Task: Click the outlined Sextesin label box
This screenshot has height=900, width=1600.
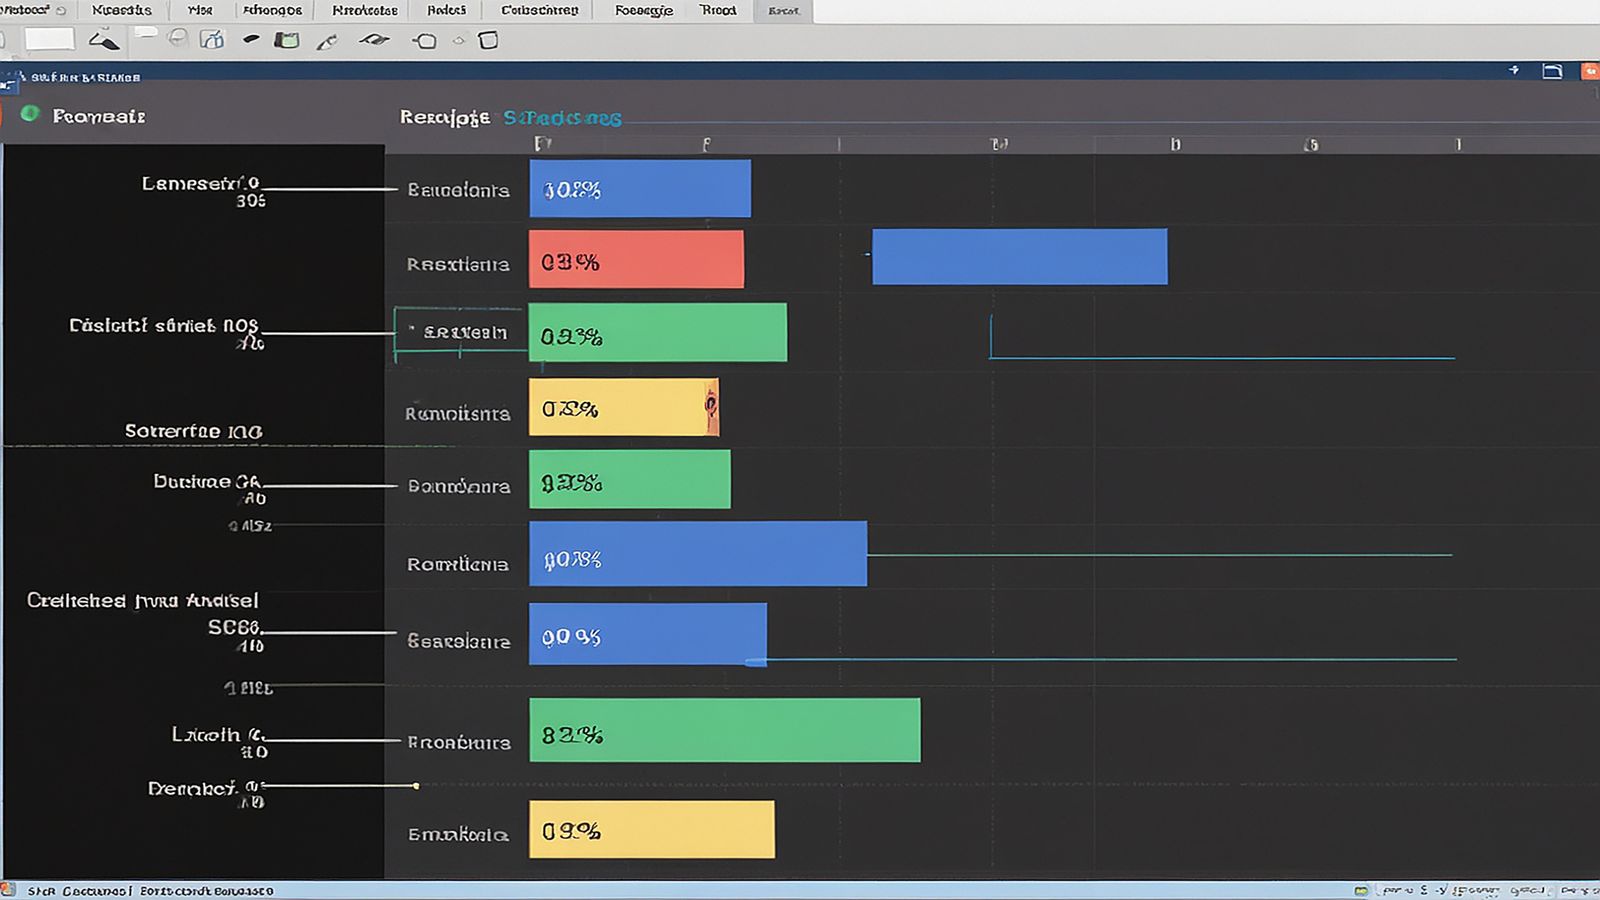Action: (459, 333)
